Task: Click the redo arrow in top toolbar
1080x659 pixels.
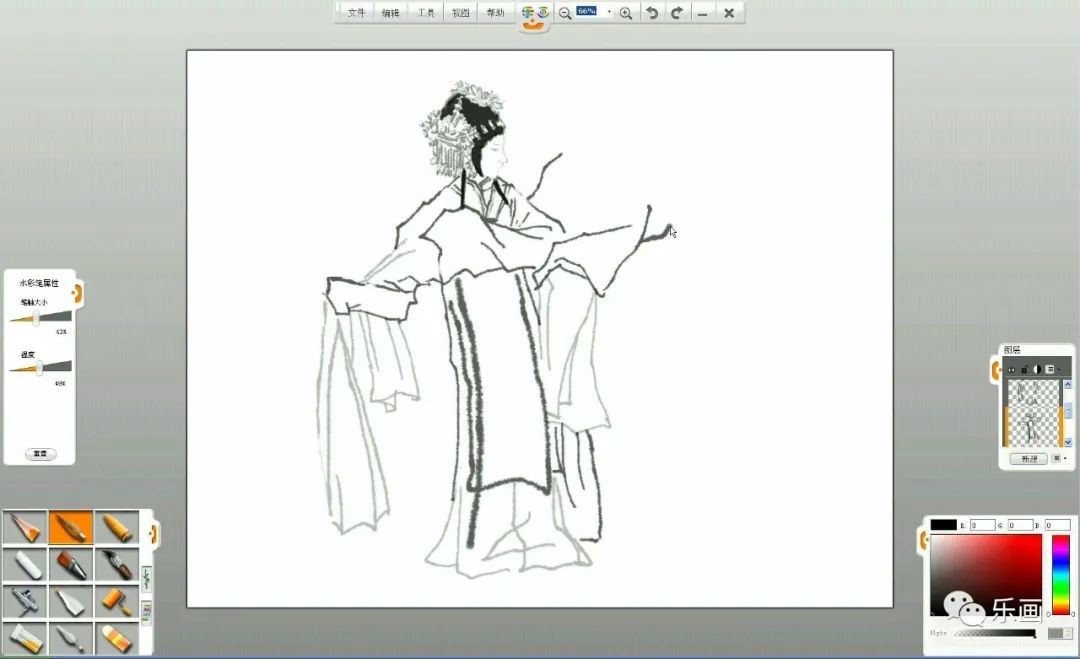Action: [x=677, y=13]
